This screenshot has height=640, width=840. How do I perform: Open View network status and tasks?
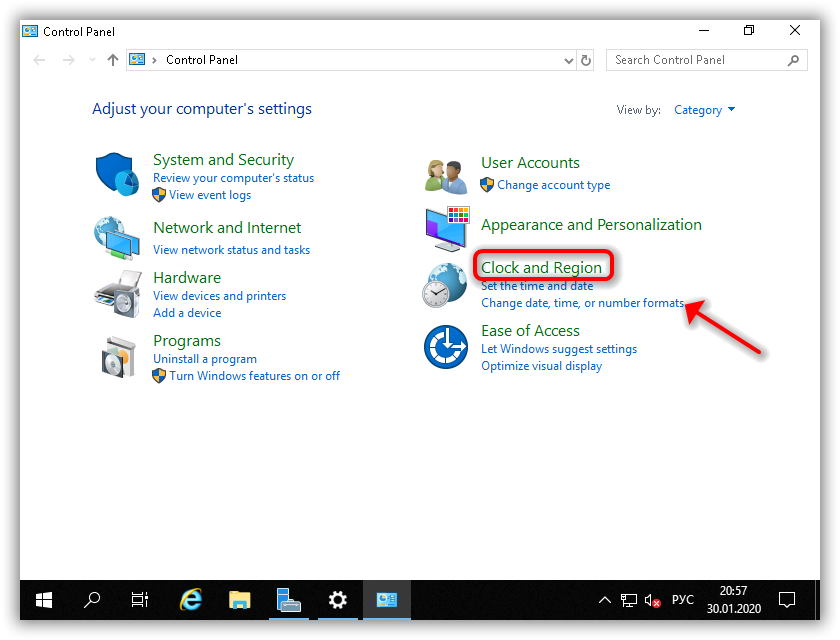tap(231, 250)
